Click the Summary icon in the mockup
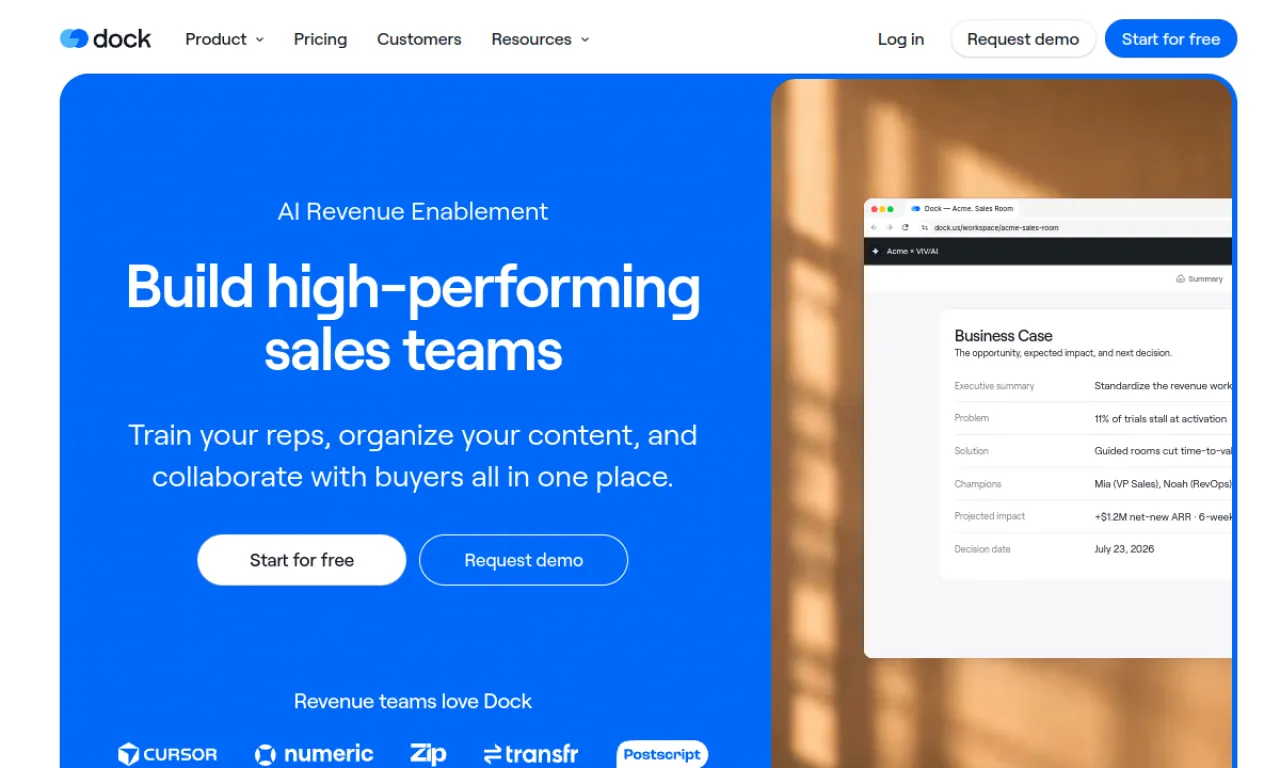The image size is (1280, 768). click(x=1180, y=279)
